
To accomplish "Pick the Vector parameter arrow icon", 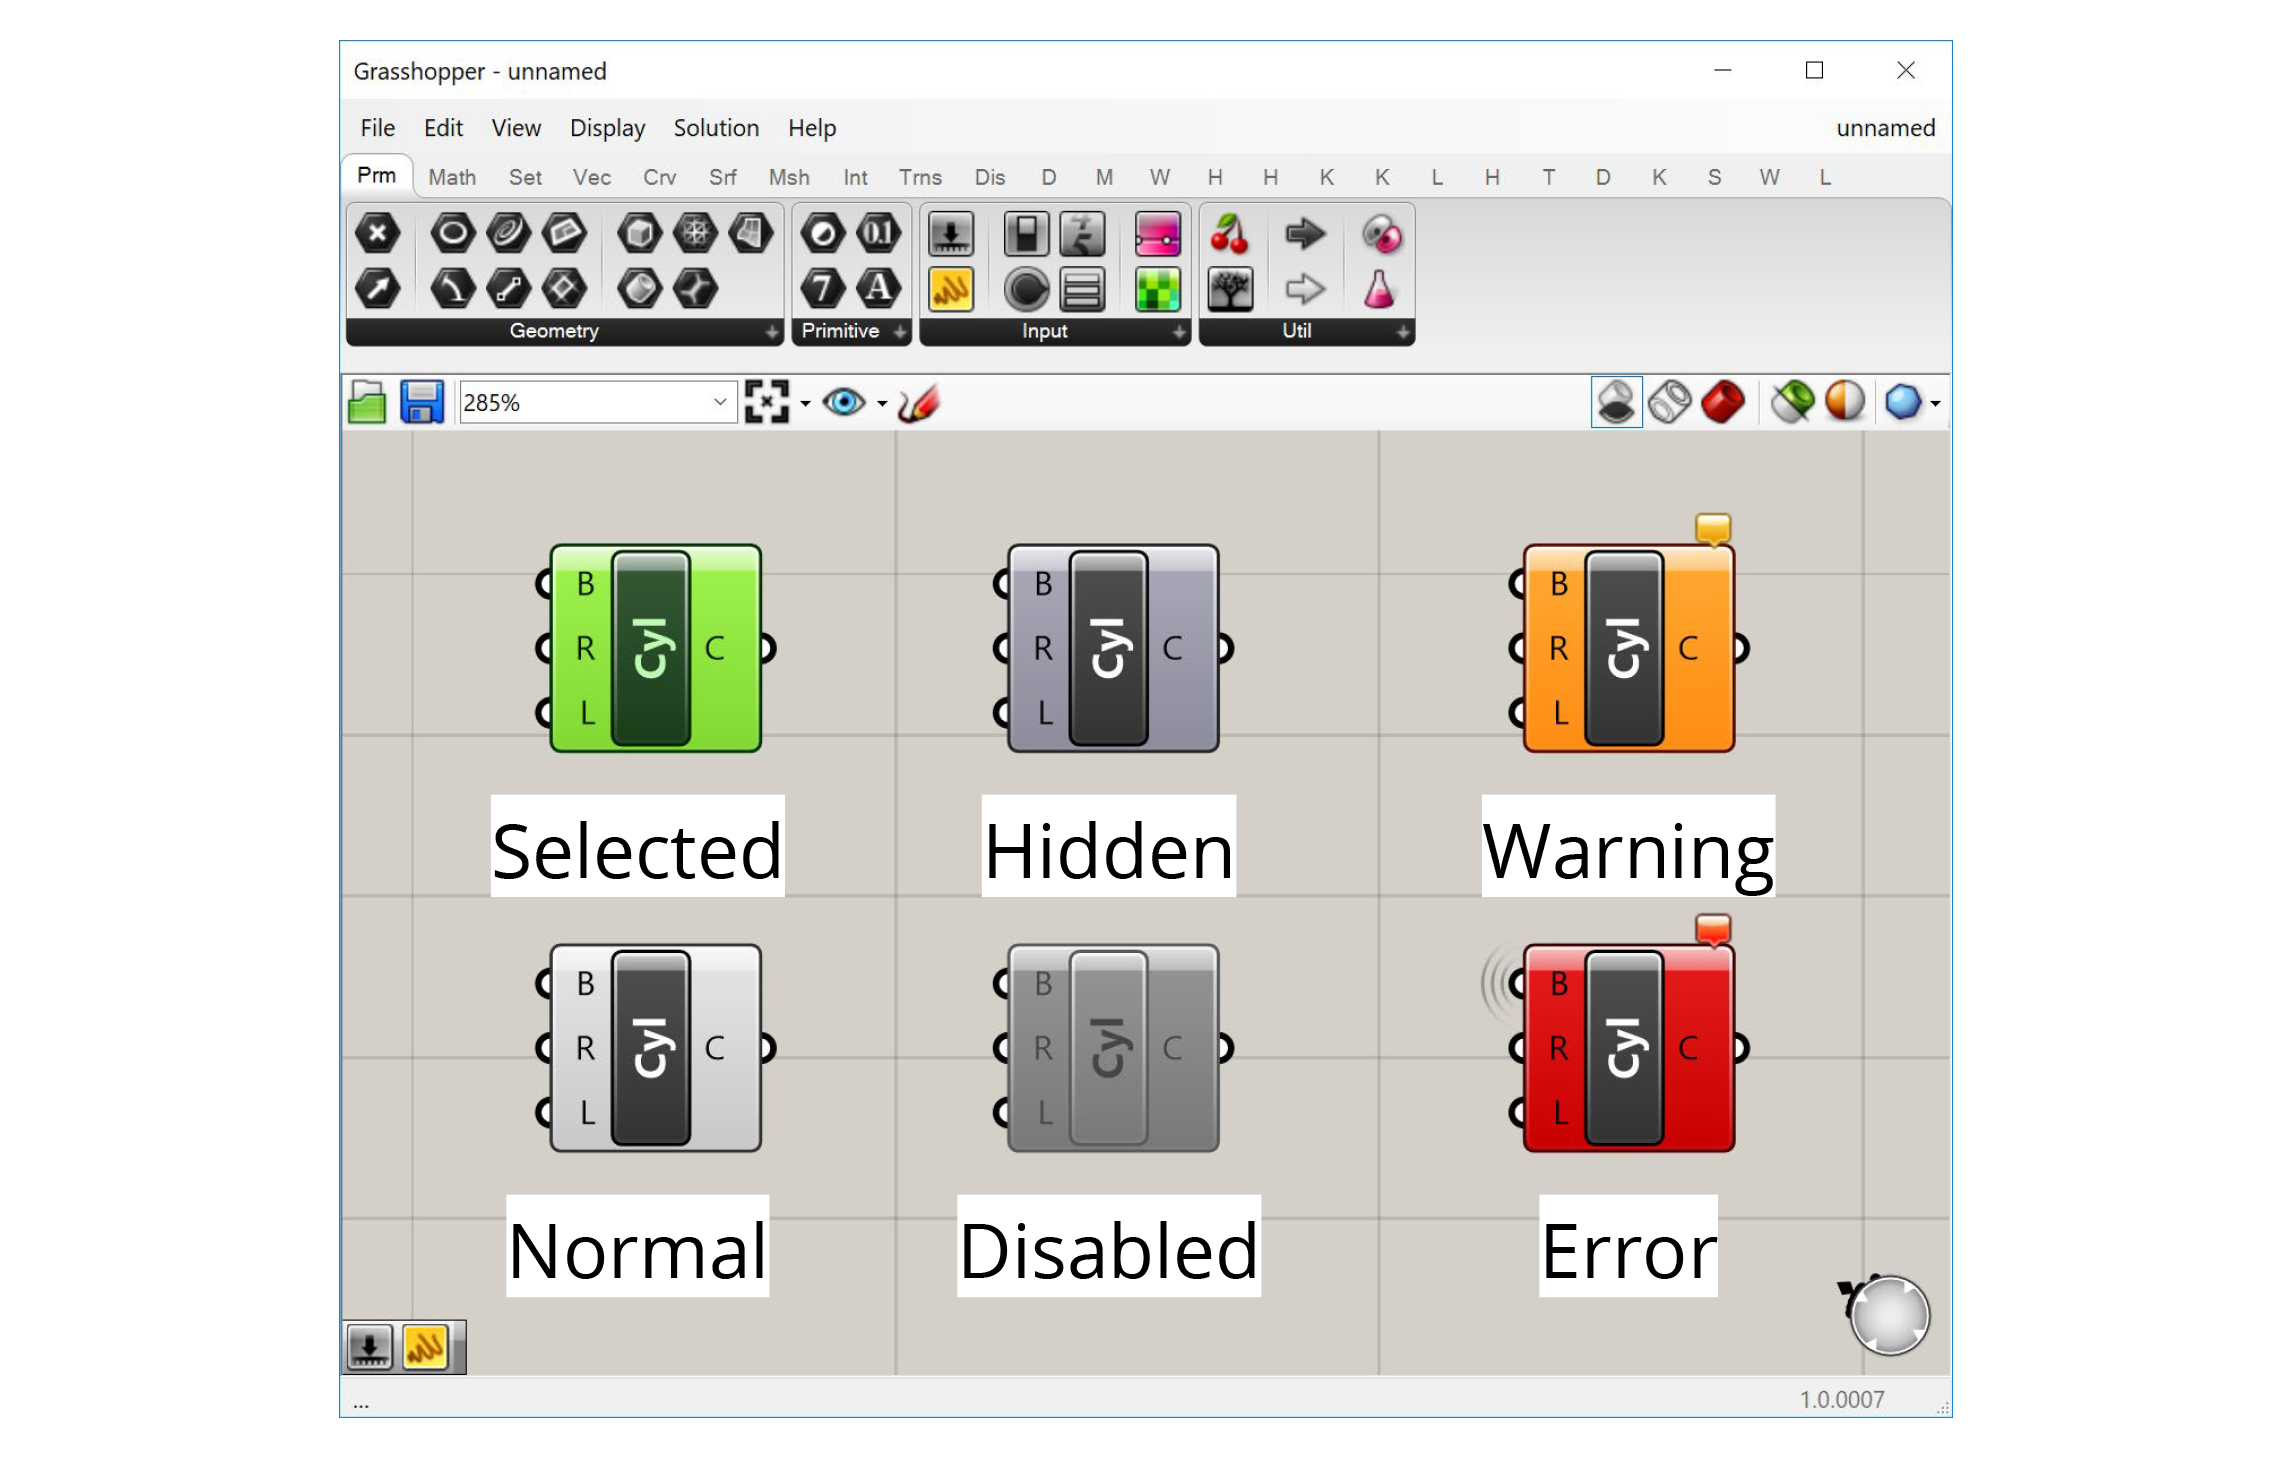I will pos(377,290).
